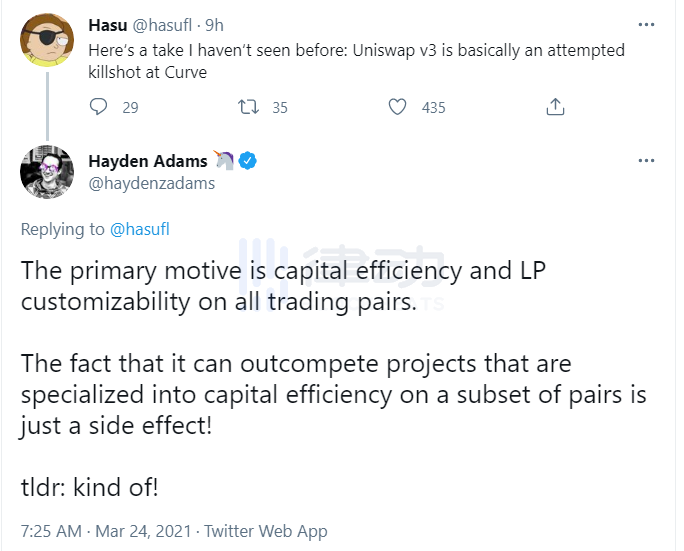Click the reply icon on Hasu's tweet
Viewport: 684px width, 551px height.
pyautogui.click(x=98, y=107)
